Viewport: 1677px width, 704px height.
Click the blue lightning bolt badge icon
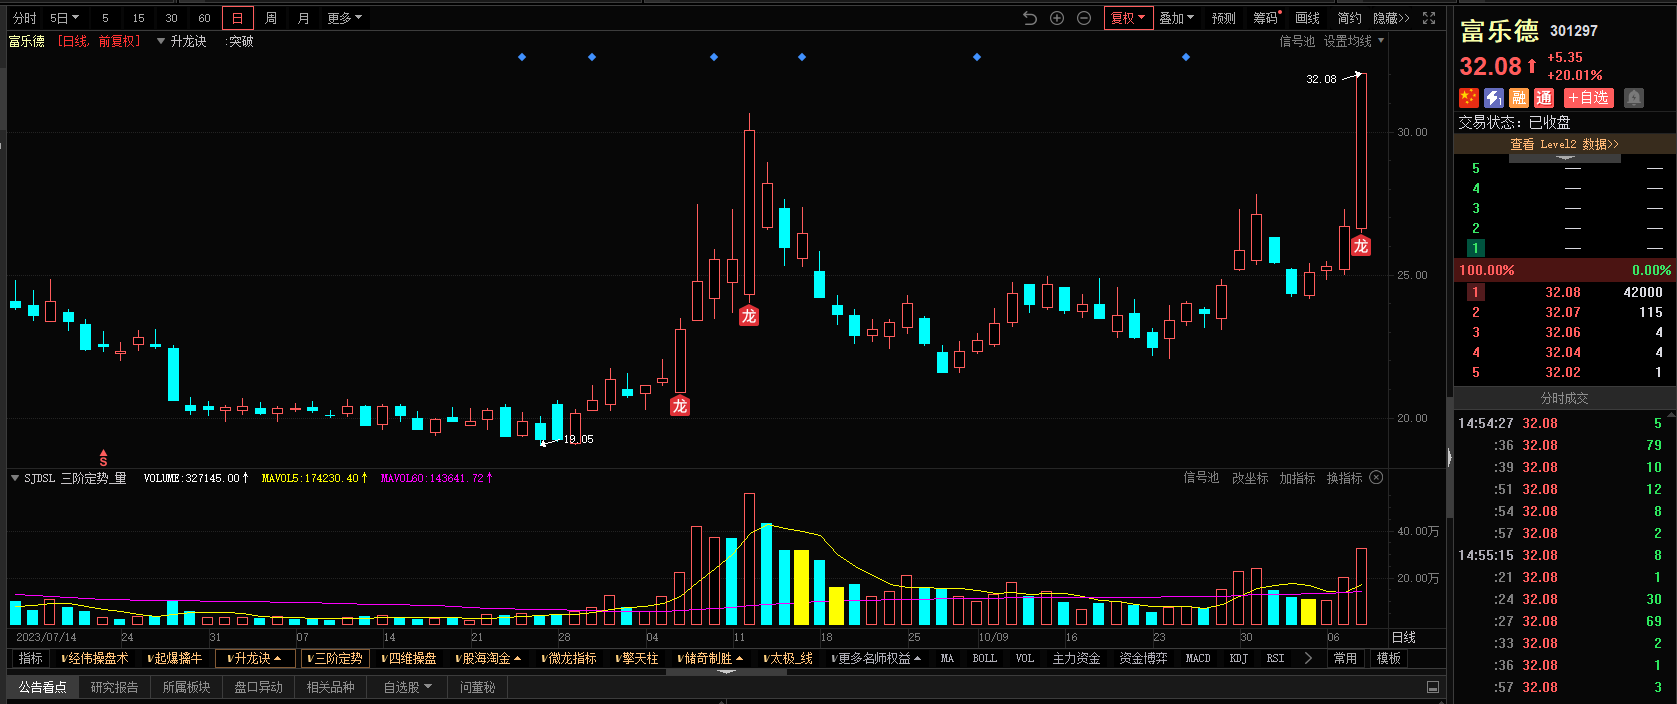tap(1493, 97)
